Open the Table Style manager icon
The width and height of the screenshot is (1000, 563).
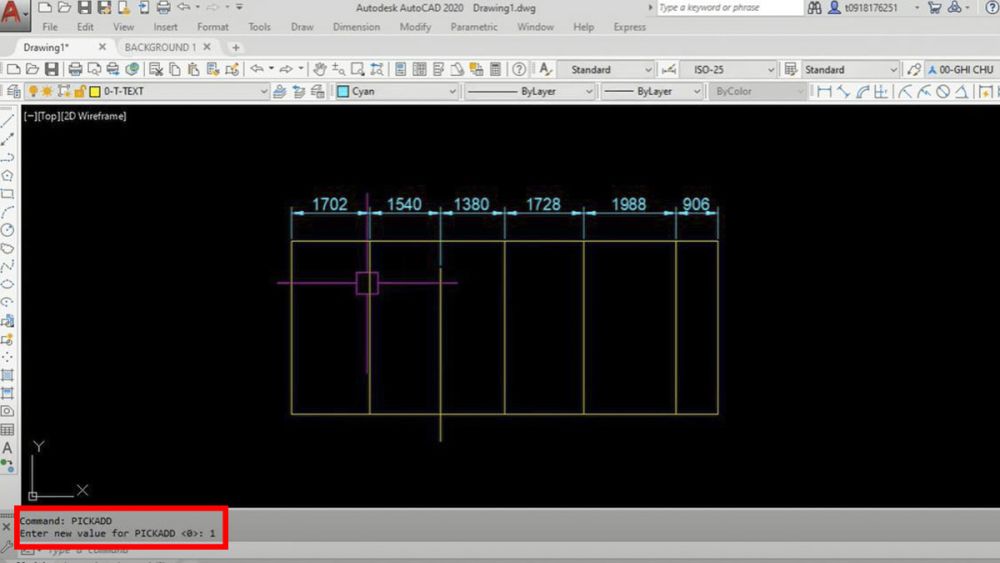[x=791, y=69]
